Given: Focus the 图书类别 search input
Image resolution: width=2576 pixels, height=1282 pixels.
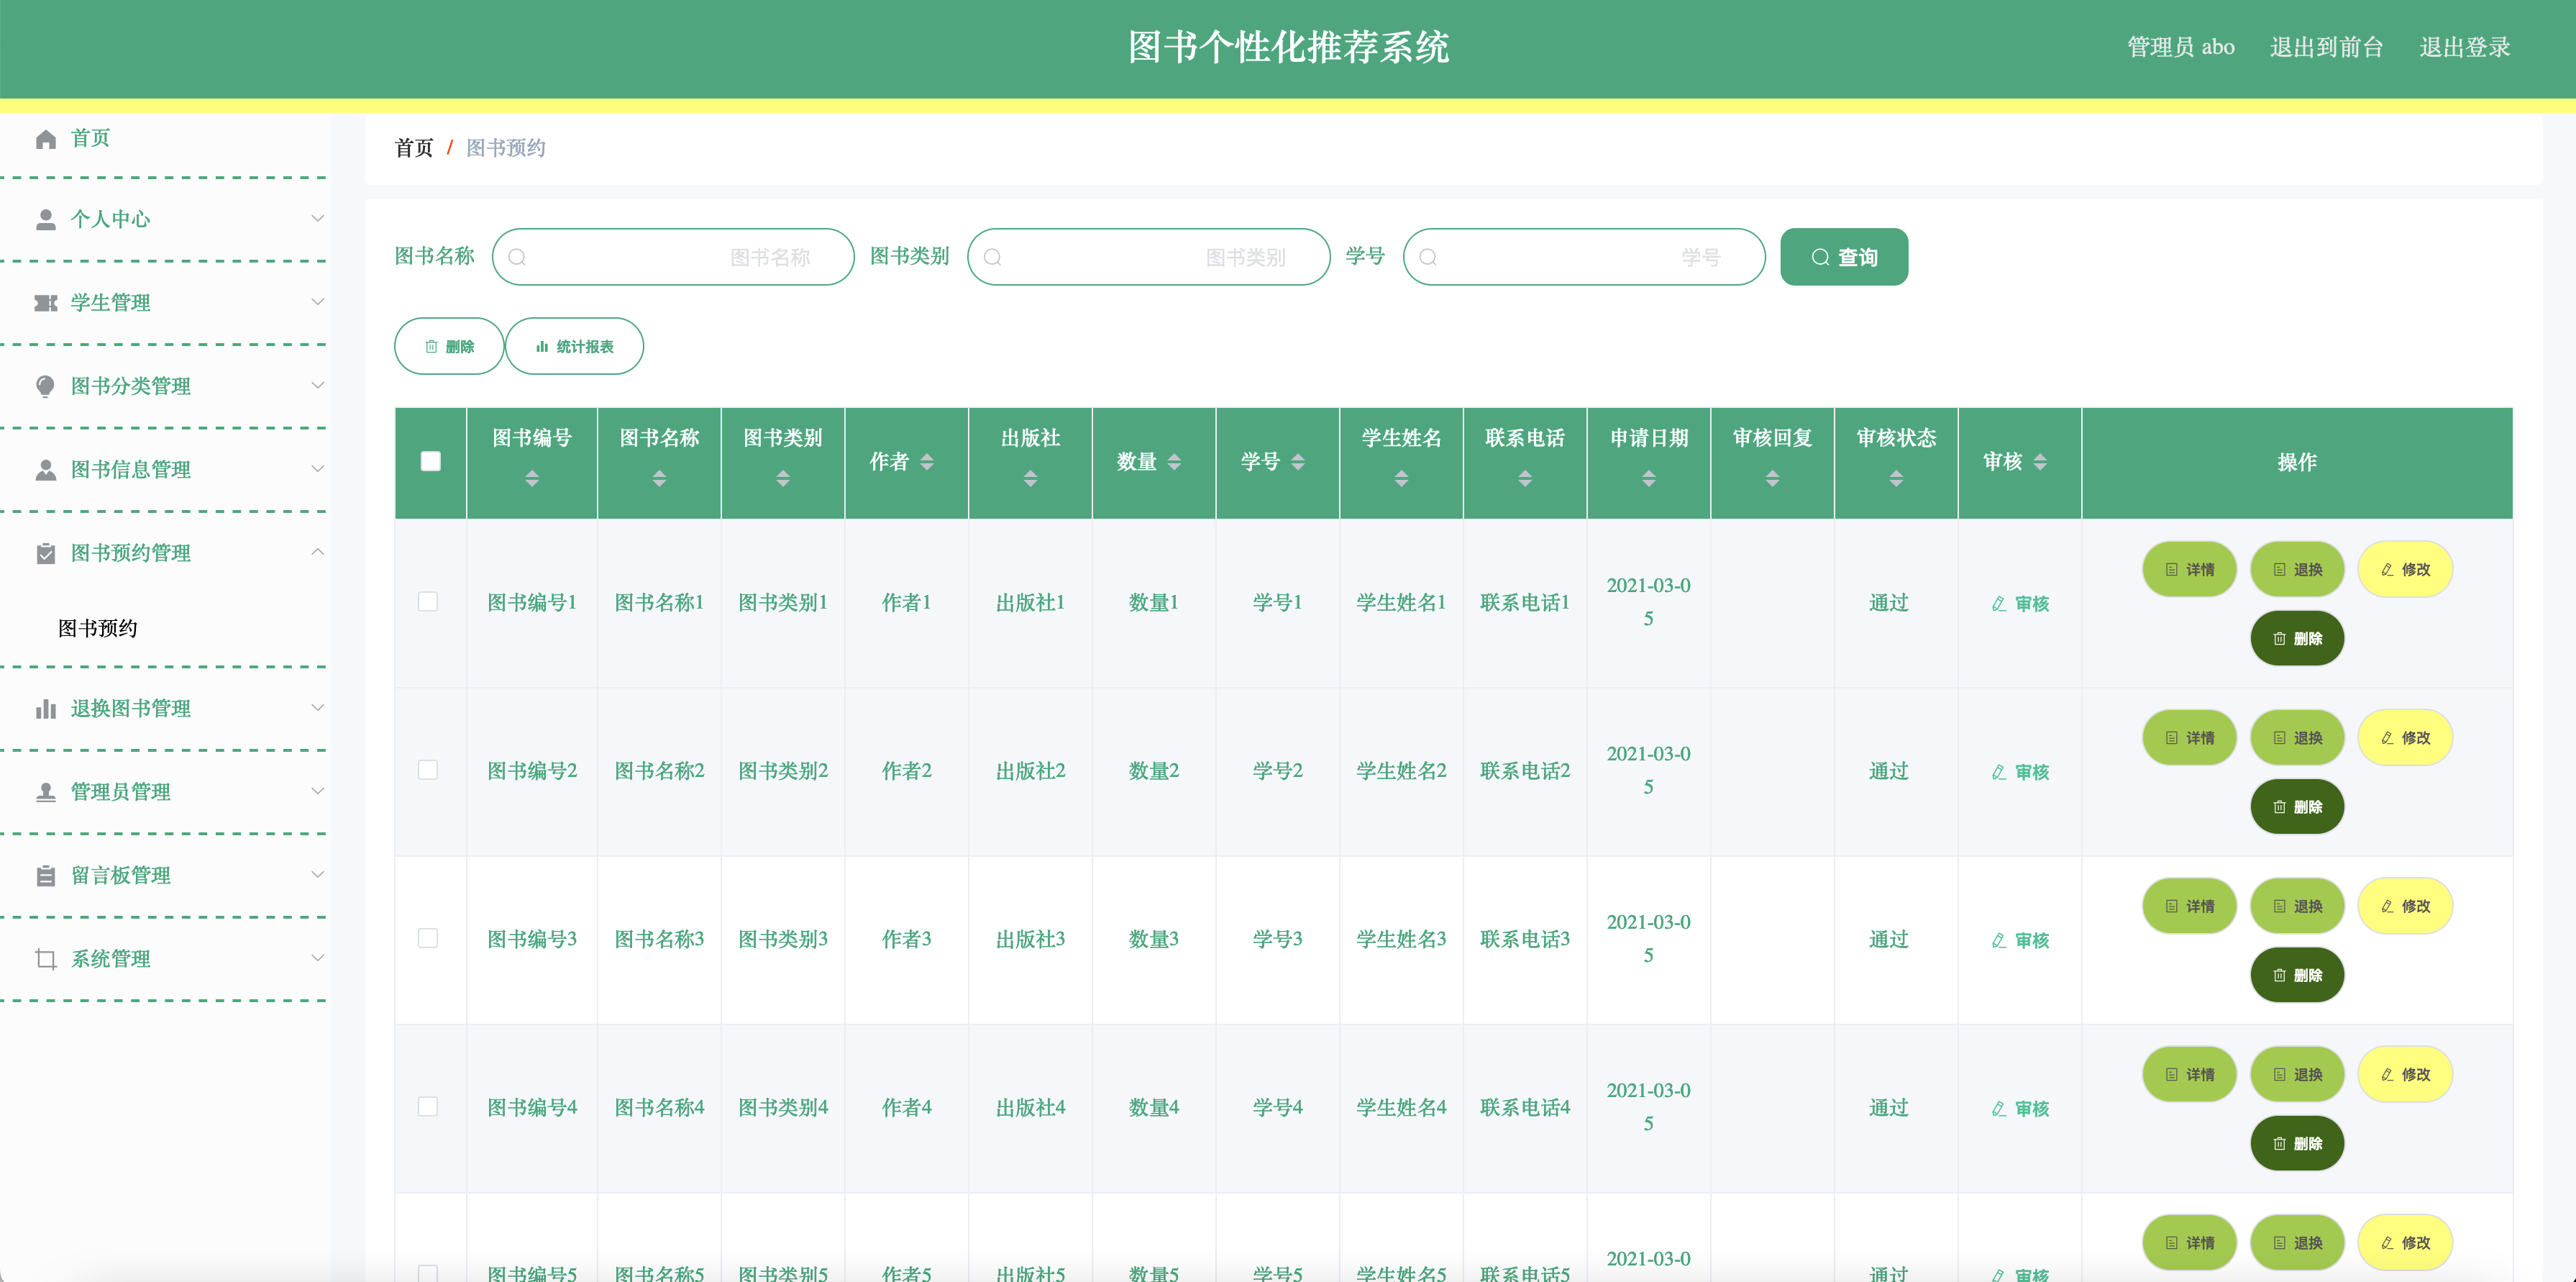Looking at the screenshot, I should coord(1149,257).
